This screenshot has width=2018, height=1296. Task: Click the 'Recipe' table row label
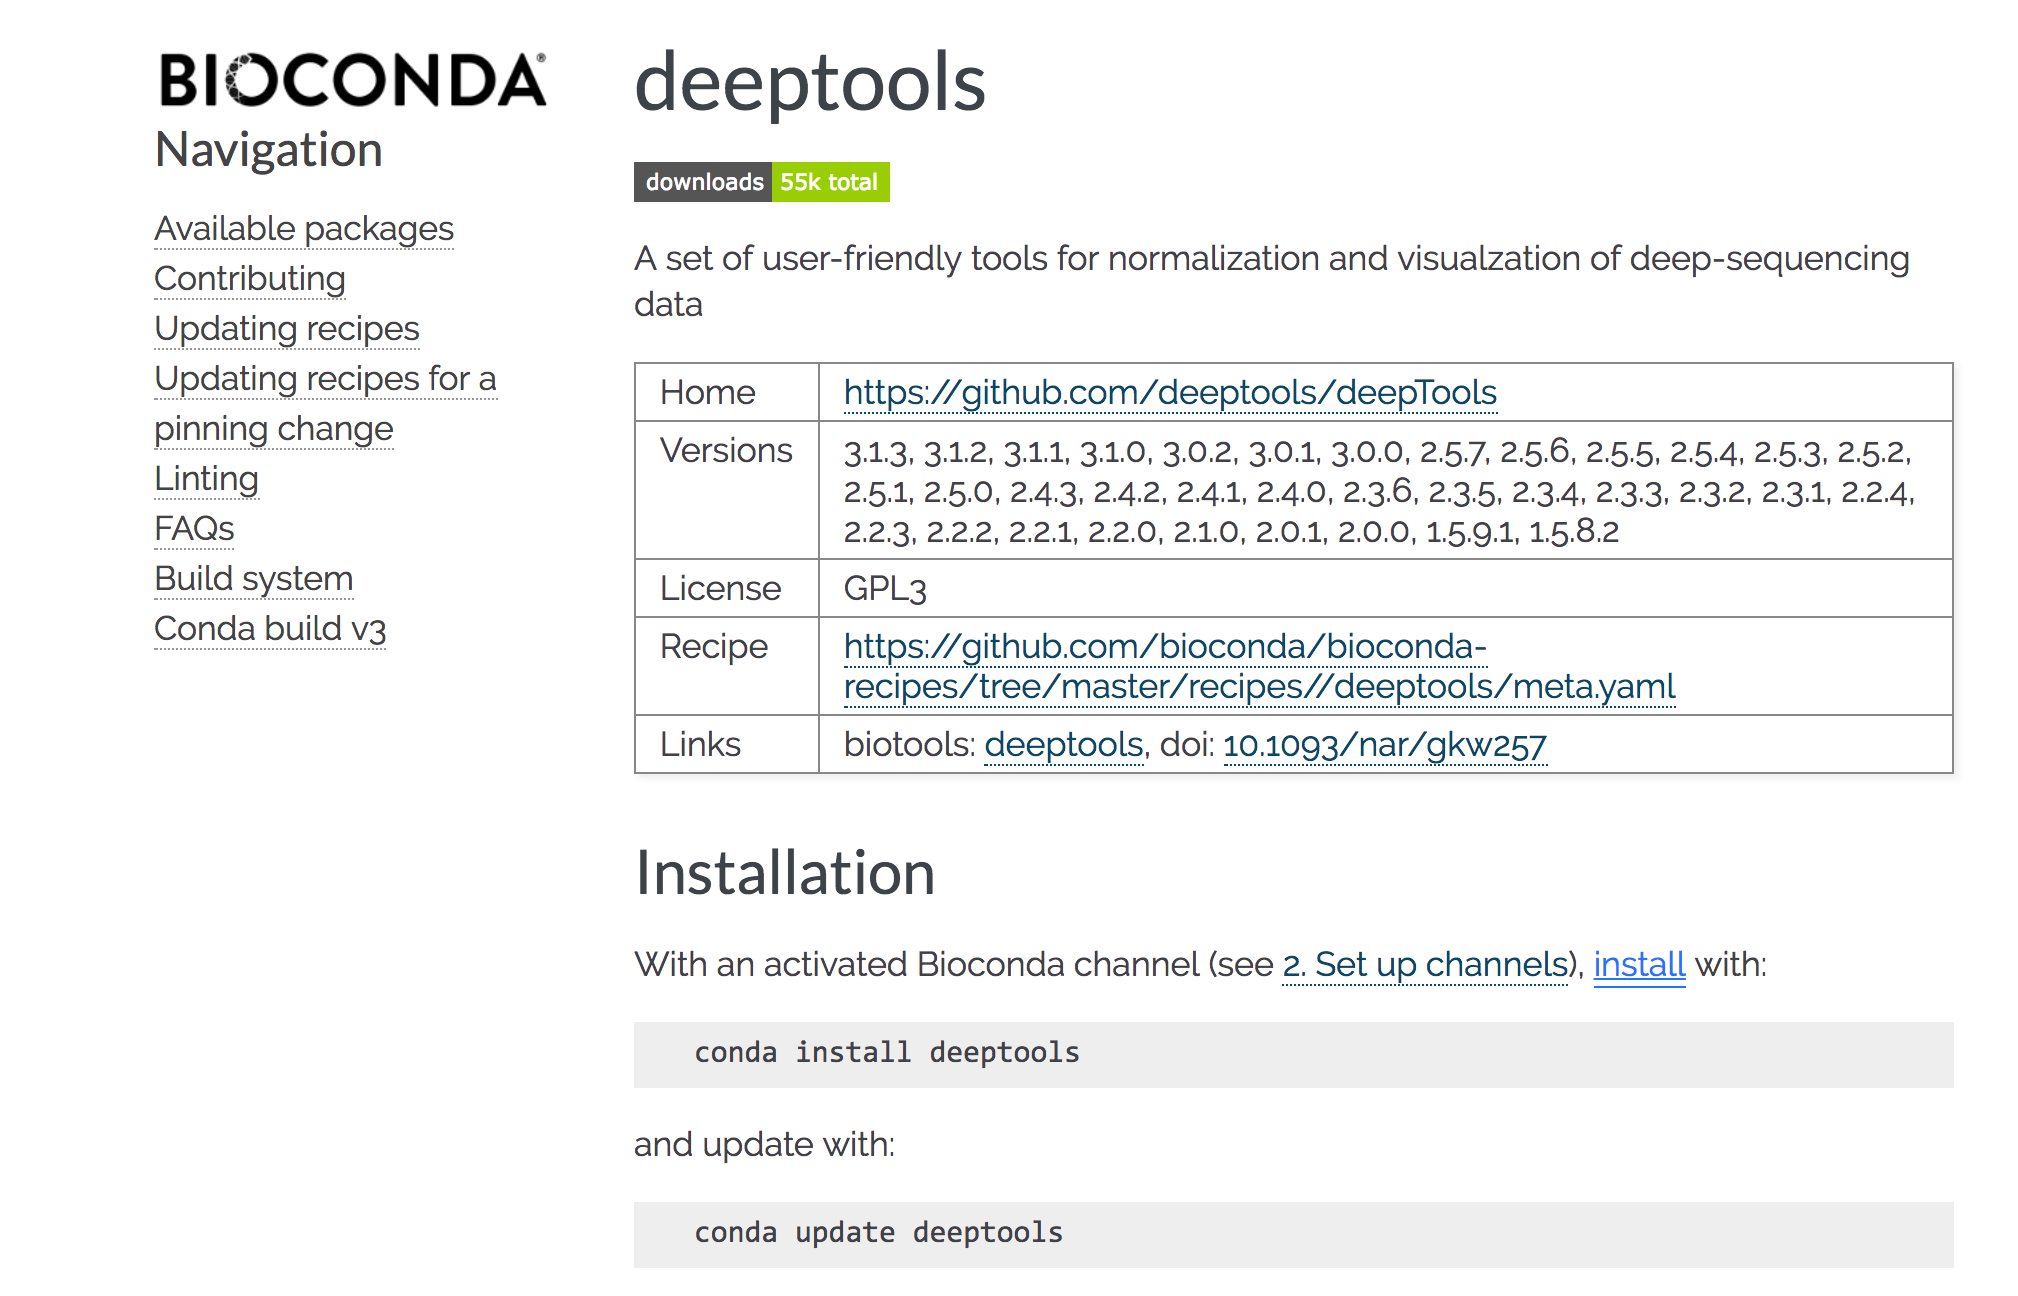tap(714, 647)
